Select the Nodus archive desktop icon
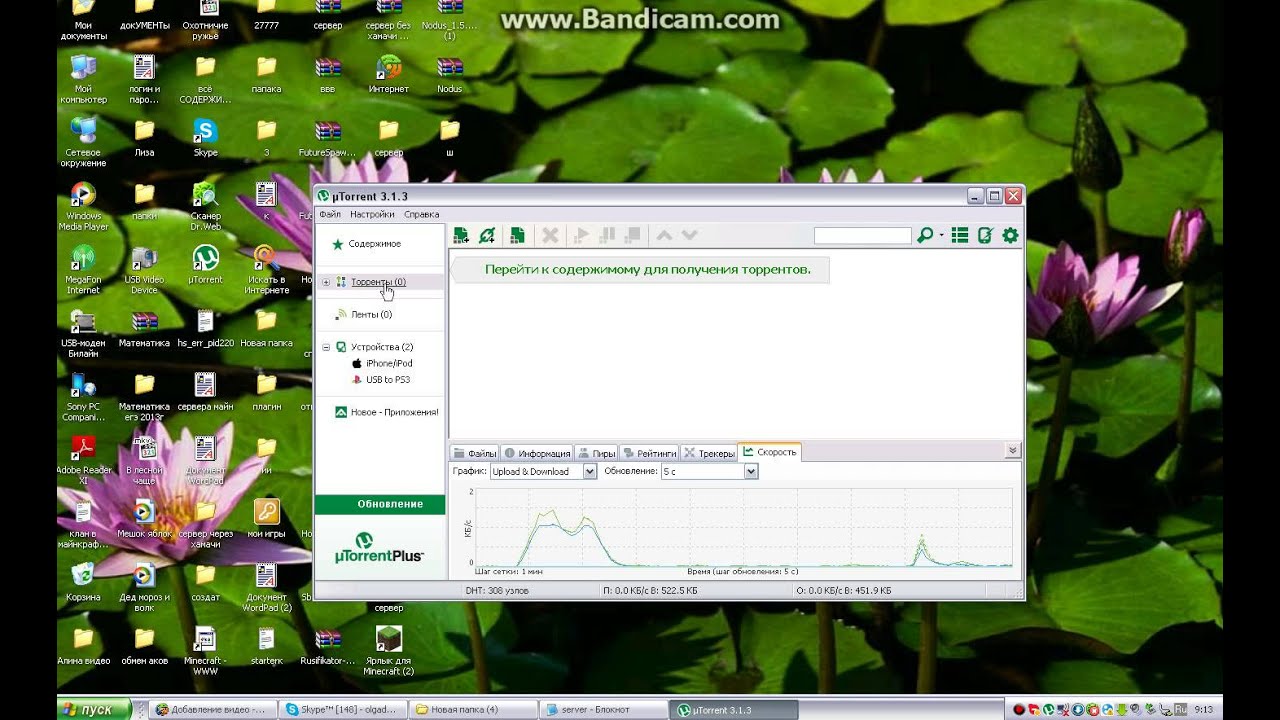Screen dimensions: 1280x720 [449, 74]
